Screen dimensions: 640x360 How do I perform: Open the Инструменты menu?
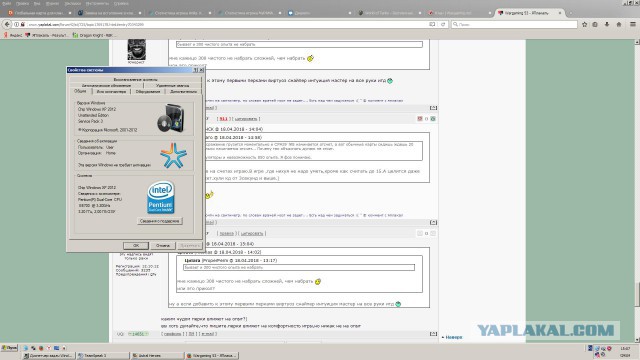pyautogui.click(x=97, y=3)
